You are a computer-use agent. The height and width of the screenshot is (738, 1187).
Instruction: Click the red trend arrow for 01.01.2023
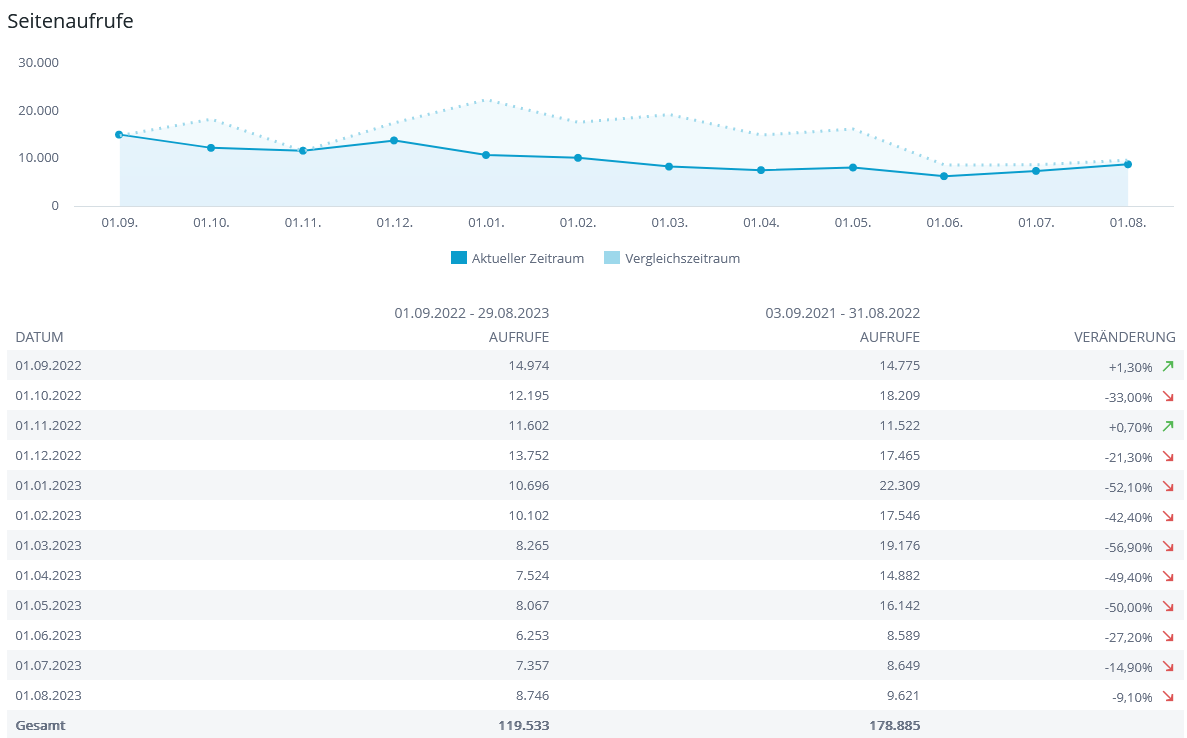pyautogui.click(x=1167, y=487)
